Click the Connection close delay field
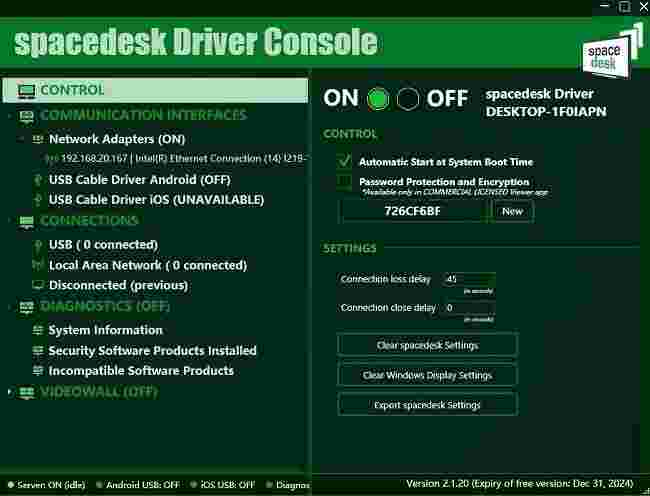 [x=469, y=307]
